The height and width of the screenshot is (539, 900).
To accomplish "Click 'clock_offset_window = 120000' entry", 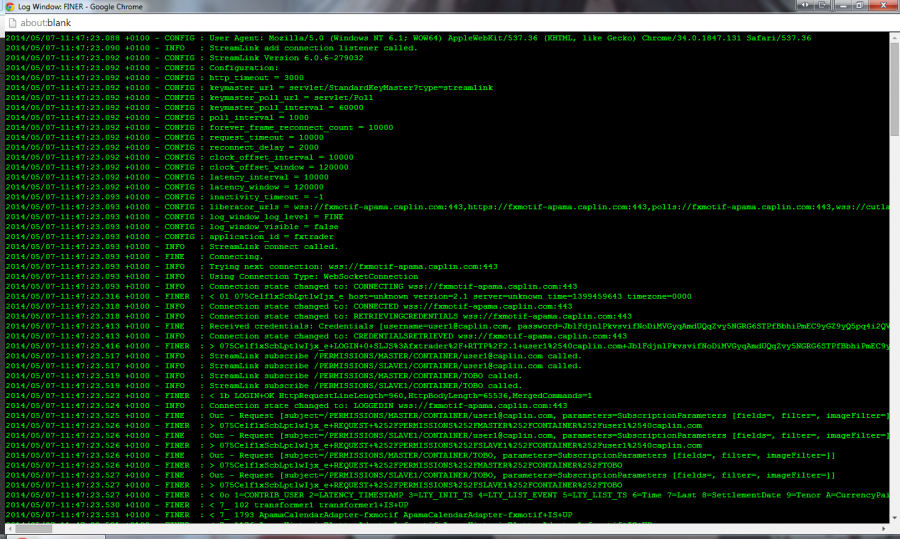I will 177,167.
